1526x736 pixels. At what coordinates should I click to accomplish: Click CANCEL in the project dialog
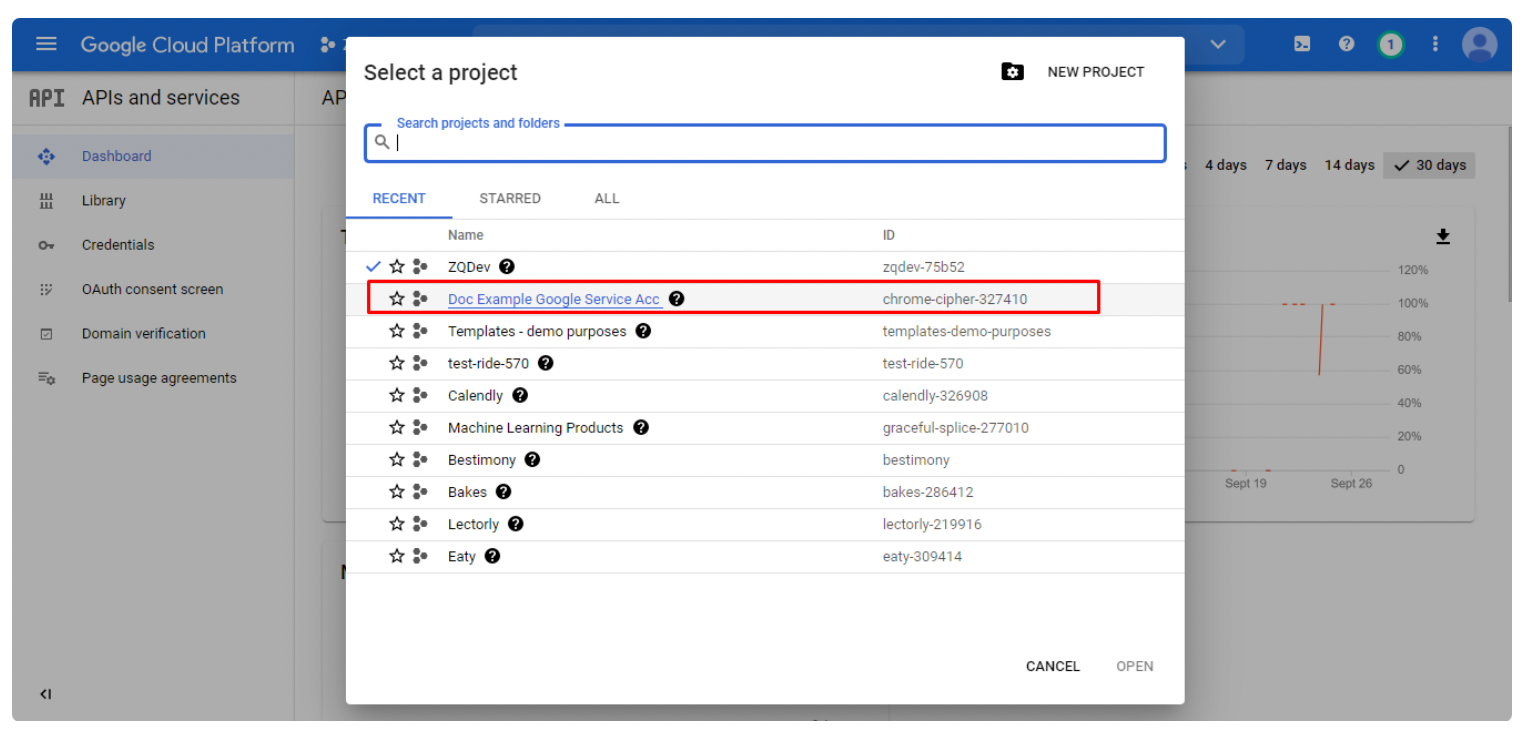coord(1053,666)
